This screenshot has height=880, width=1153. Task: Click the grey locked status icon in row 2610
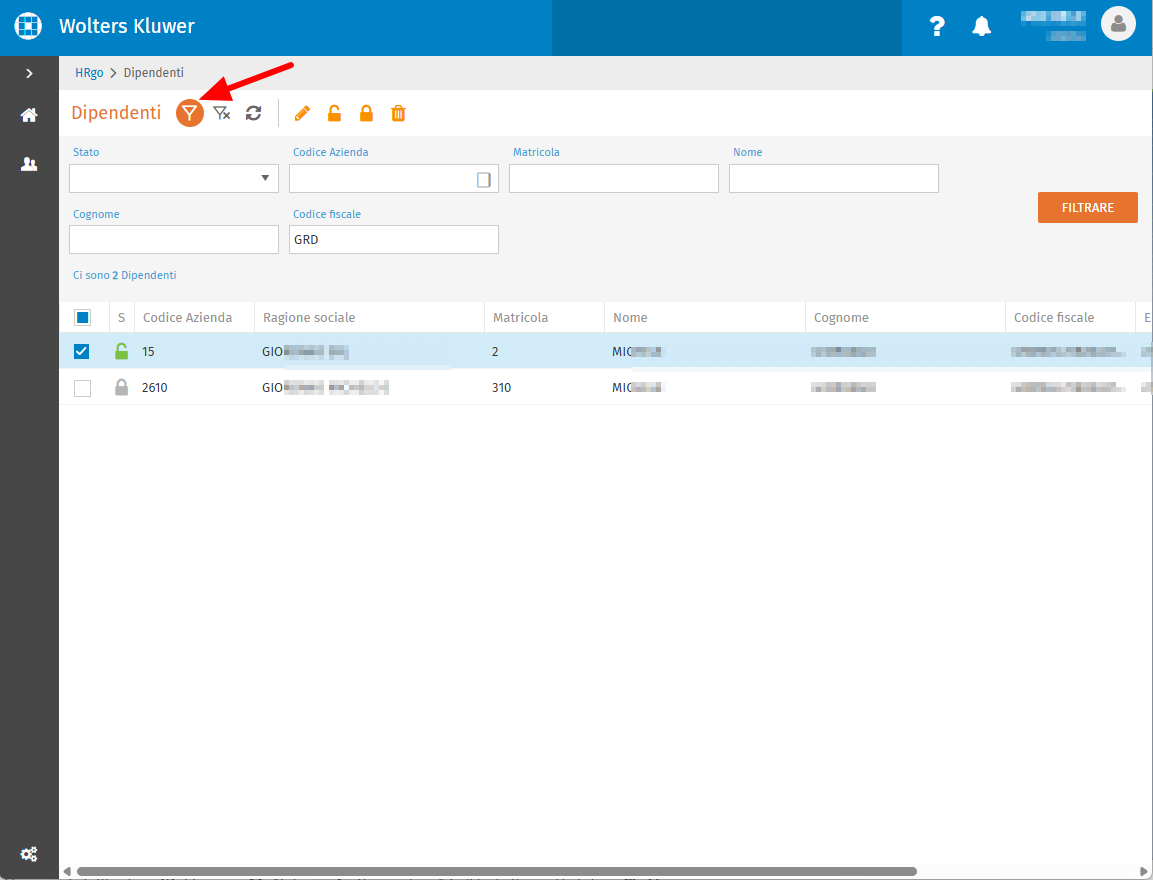[x=121, y=387]
